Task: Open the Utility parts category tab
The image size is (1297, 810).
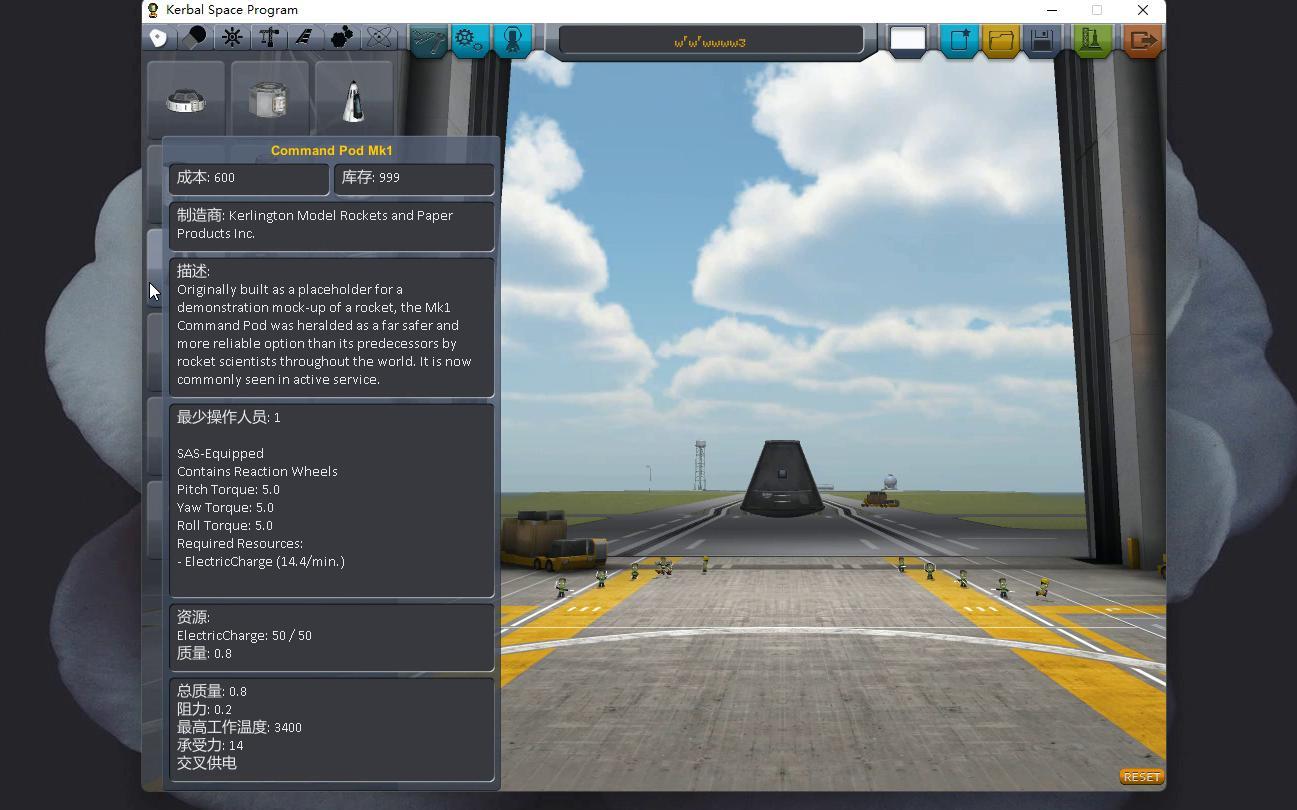Action: (341, 38)
